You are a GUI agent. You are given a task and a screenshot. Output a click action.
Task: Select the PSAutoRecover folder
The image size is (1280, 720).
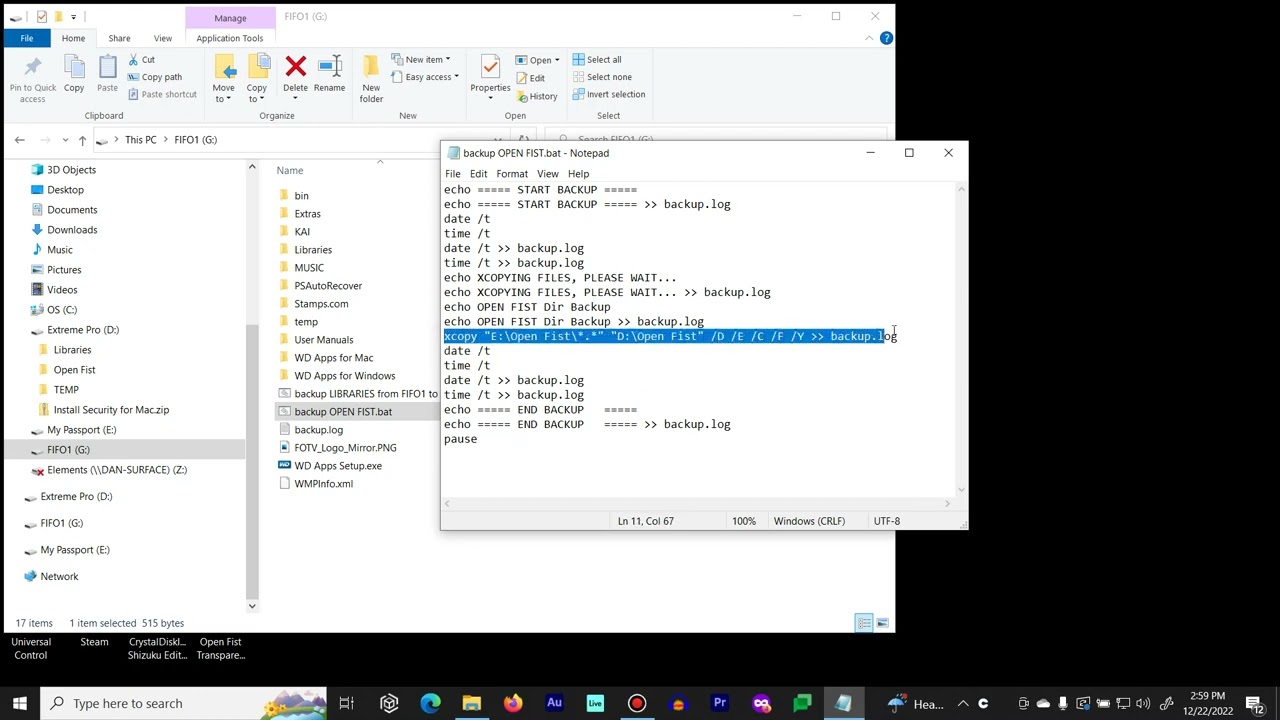328,286
